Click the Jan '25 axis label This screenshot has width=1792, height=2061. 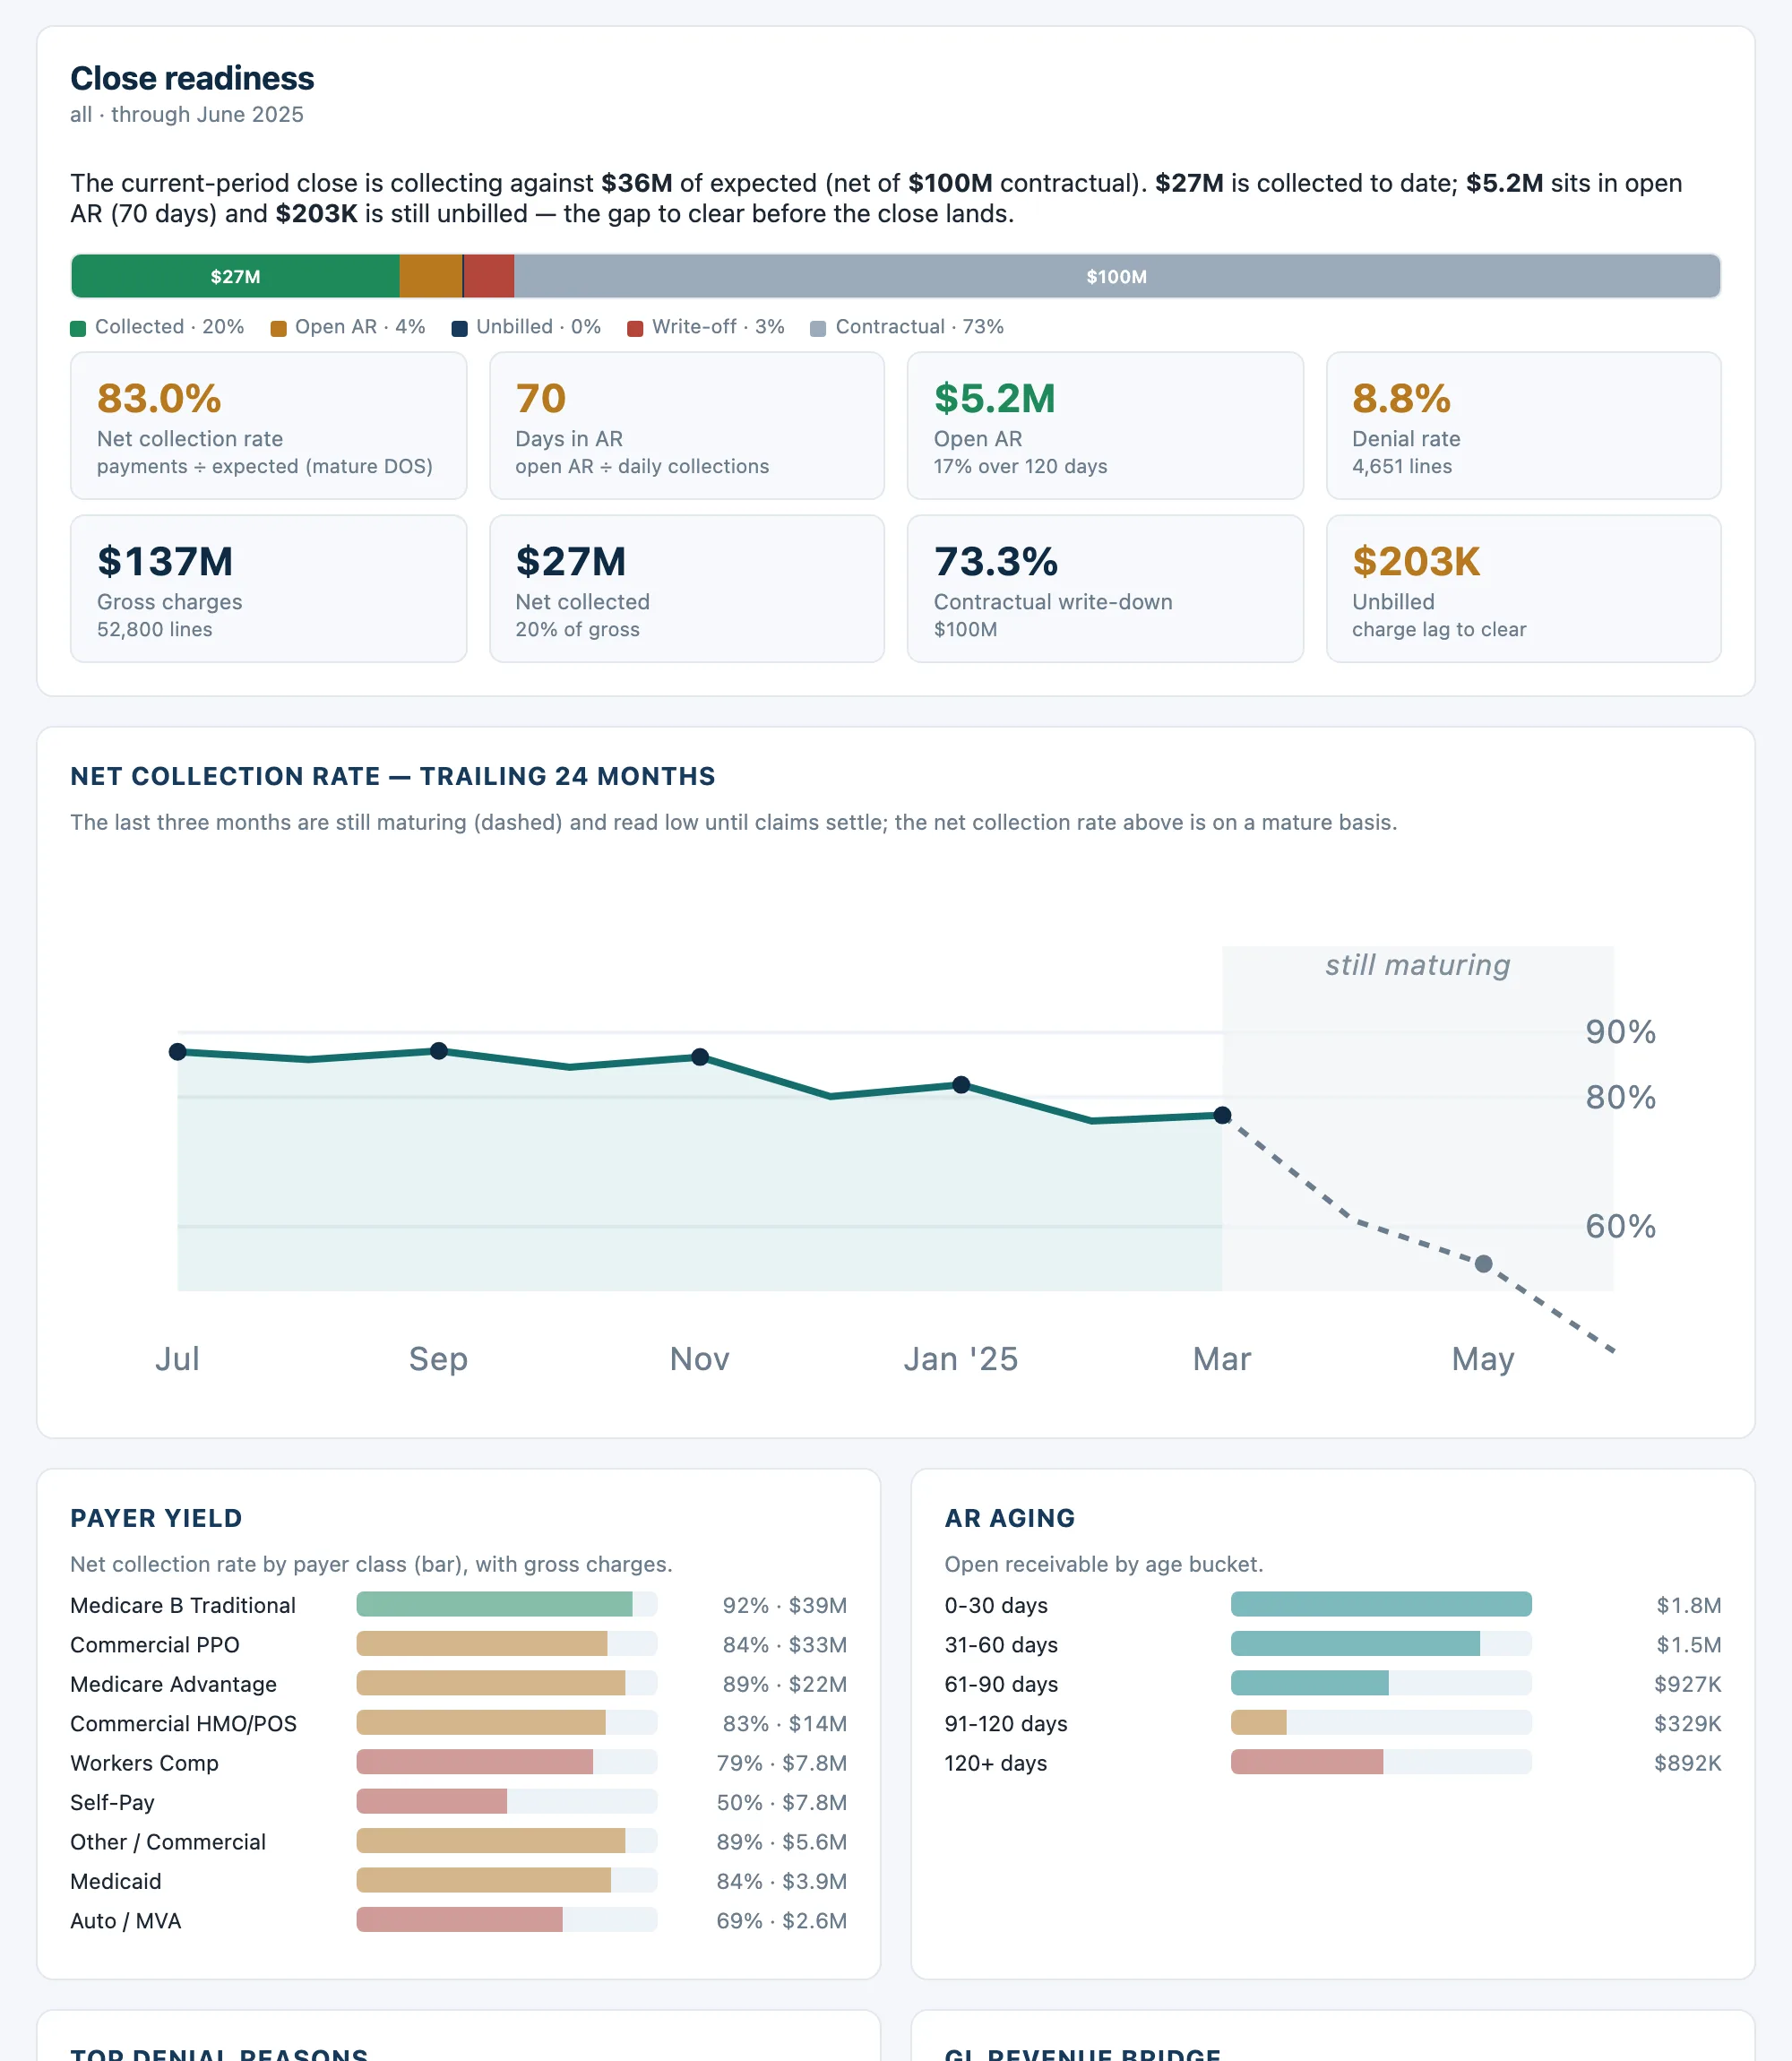(x=961, y=1359)
